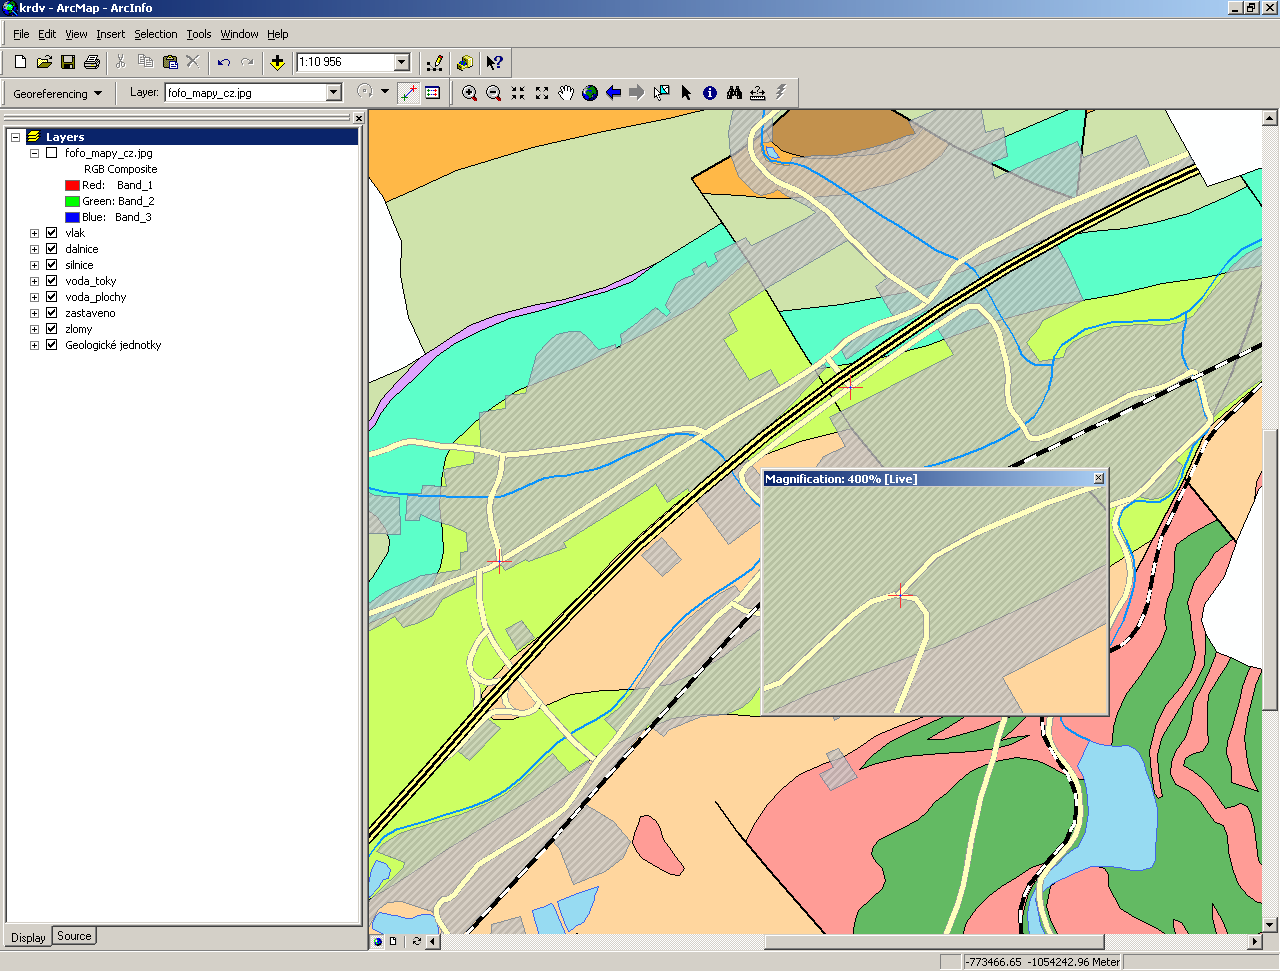Uncheck the dalnice layer

52,249
